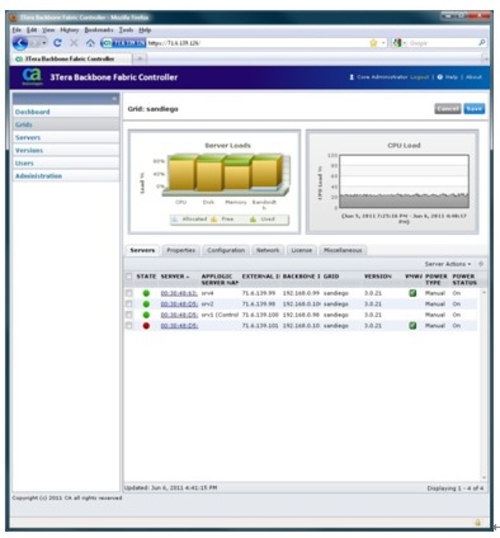Bookmark the page with the star icon

[373, 43]
